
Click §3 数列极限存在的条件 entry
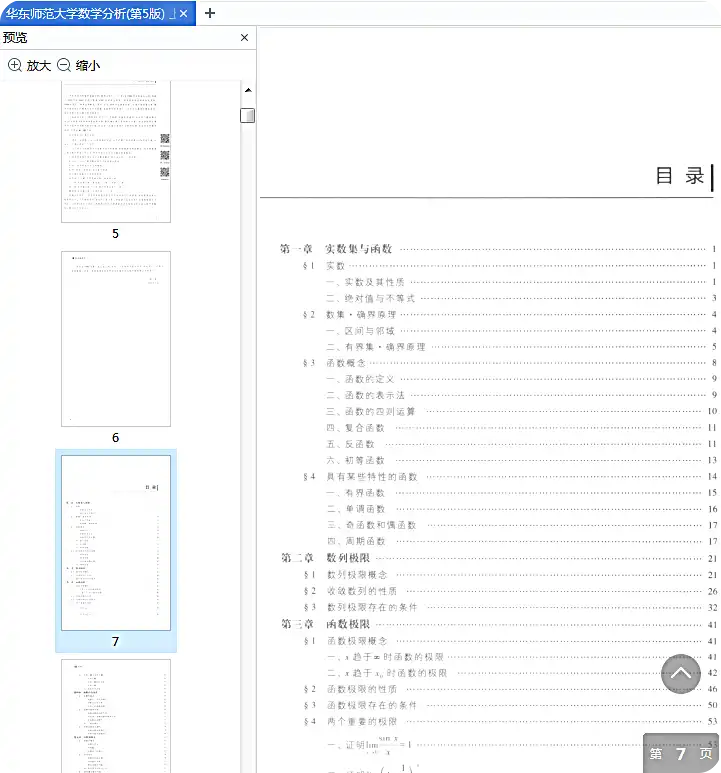[510, 607]
